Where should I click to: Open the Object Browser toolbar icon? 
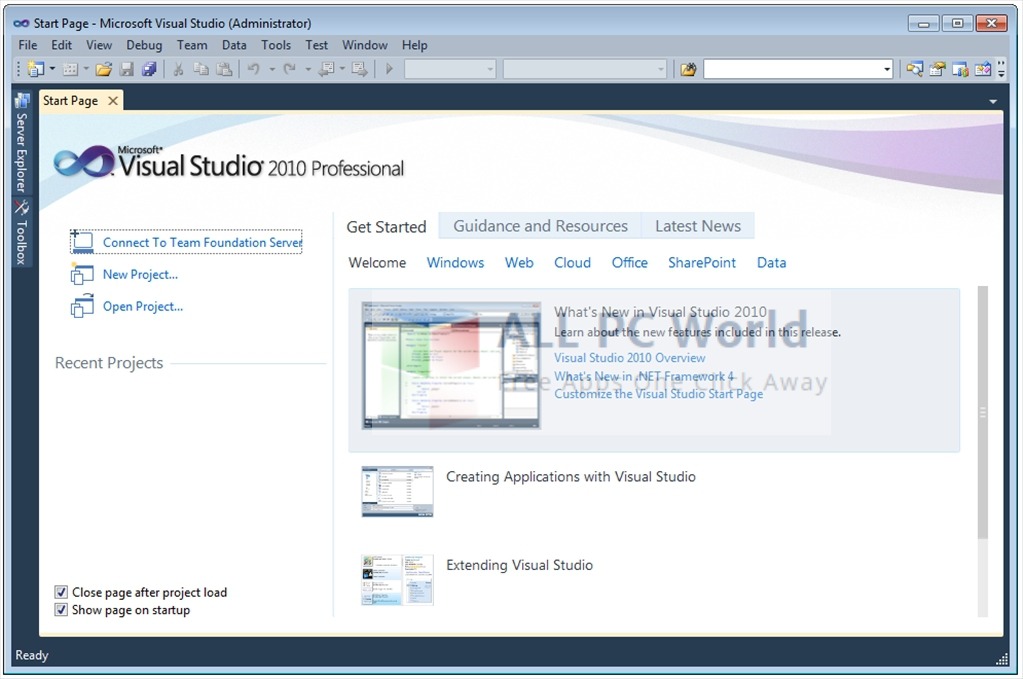[x=960, y=68]
